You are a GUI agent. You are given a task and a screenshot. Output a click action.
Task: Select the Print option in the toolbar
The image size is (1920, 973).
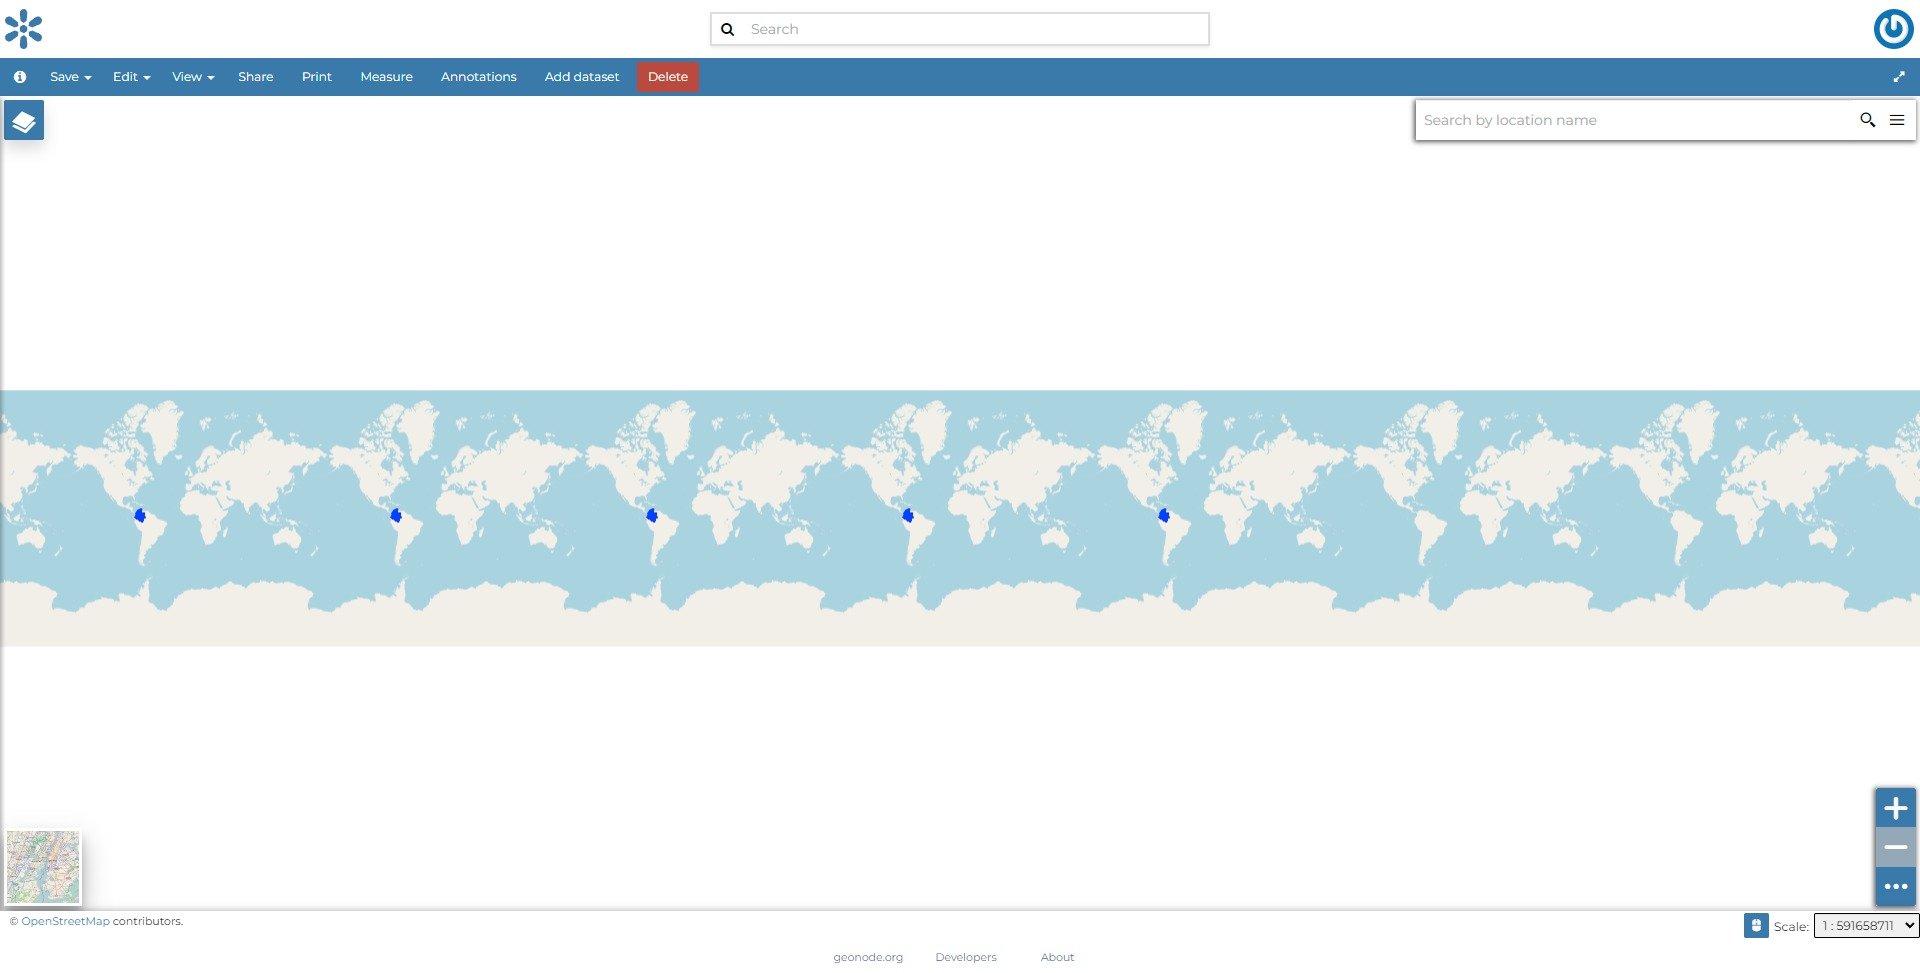coord(316,76)
